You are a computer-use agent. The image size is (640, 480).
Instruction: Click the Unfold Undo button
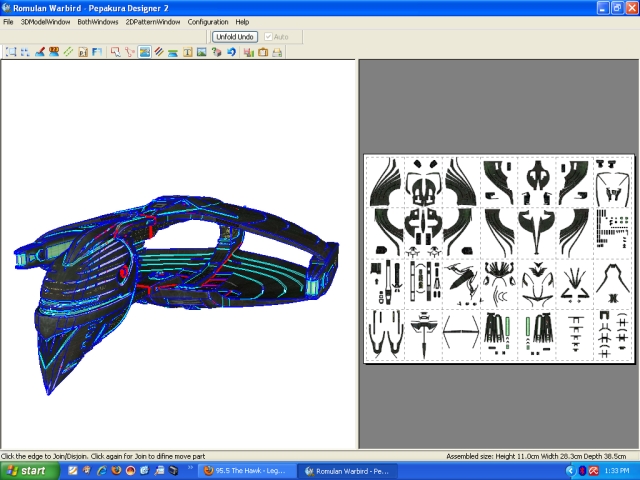tap(235, 37)
